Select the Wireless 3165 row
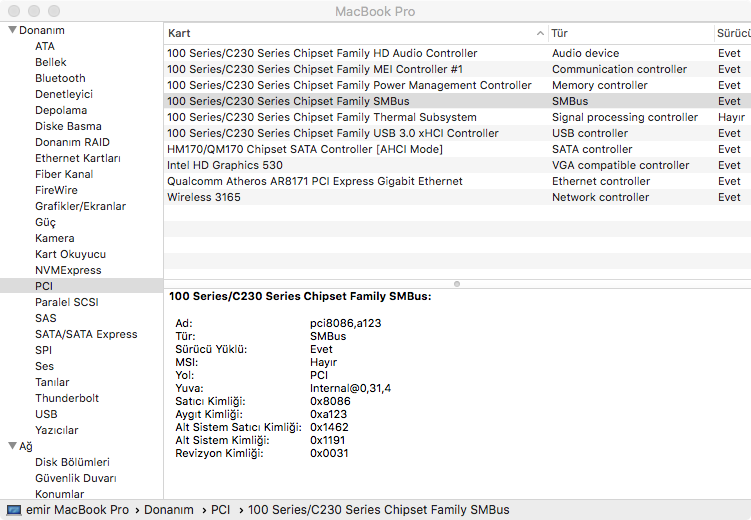The image size is (751, 520). [x=204, y=197]
